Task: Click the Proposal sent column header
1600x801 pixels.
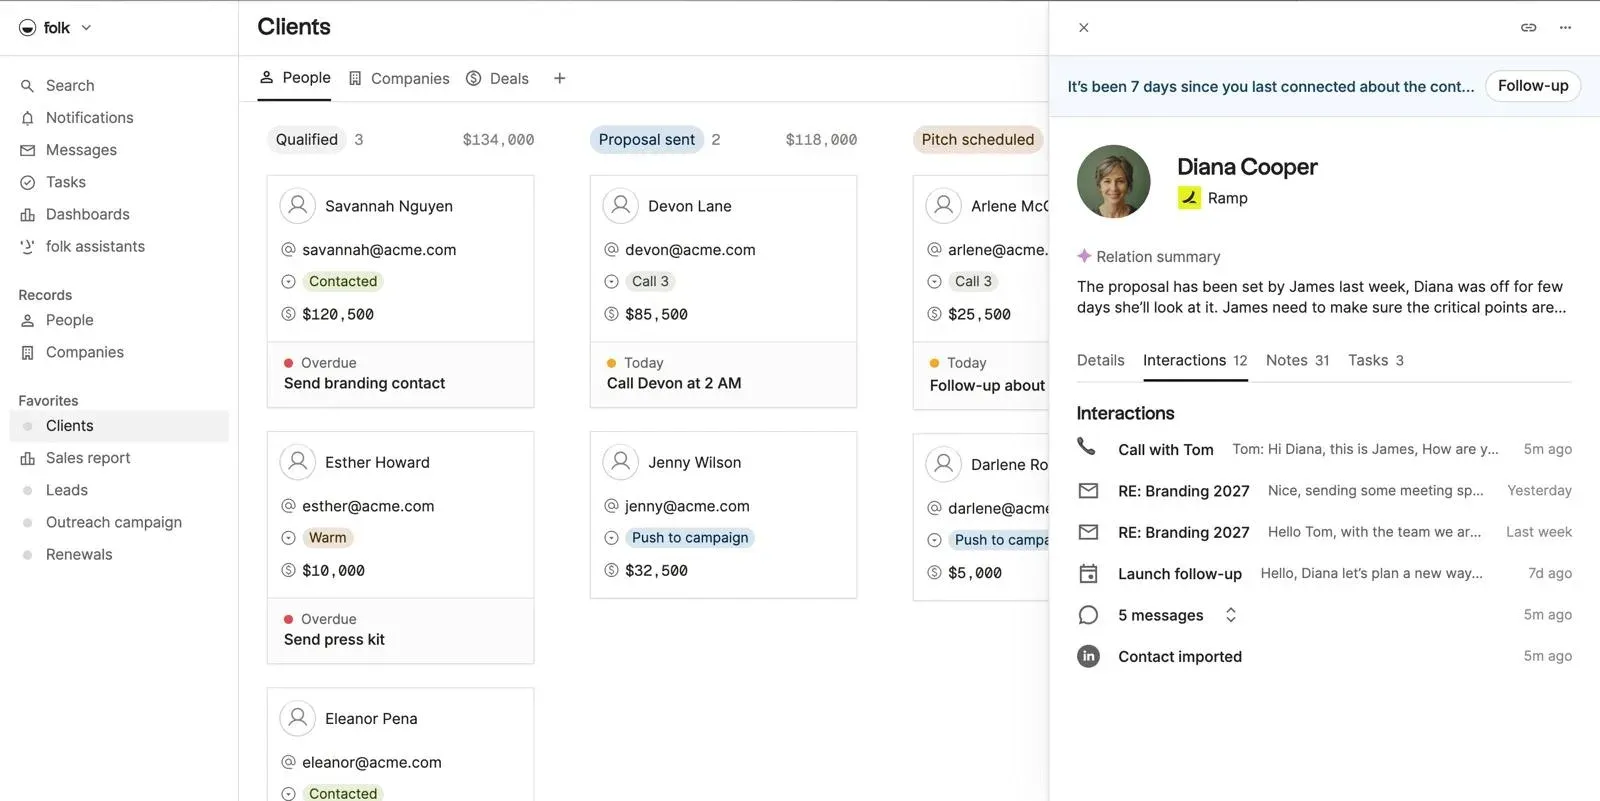Action: (x=646, y=140)
